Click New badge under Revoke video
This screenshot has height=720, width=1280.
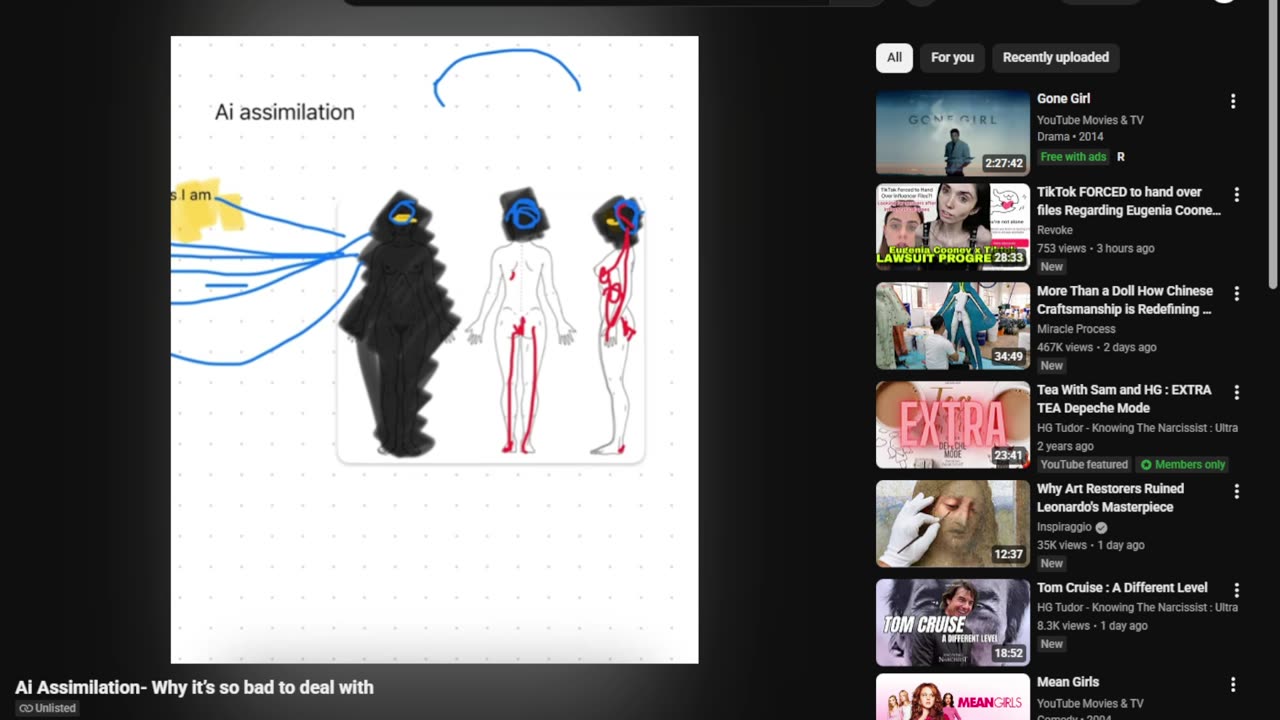[1052, 267]
